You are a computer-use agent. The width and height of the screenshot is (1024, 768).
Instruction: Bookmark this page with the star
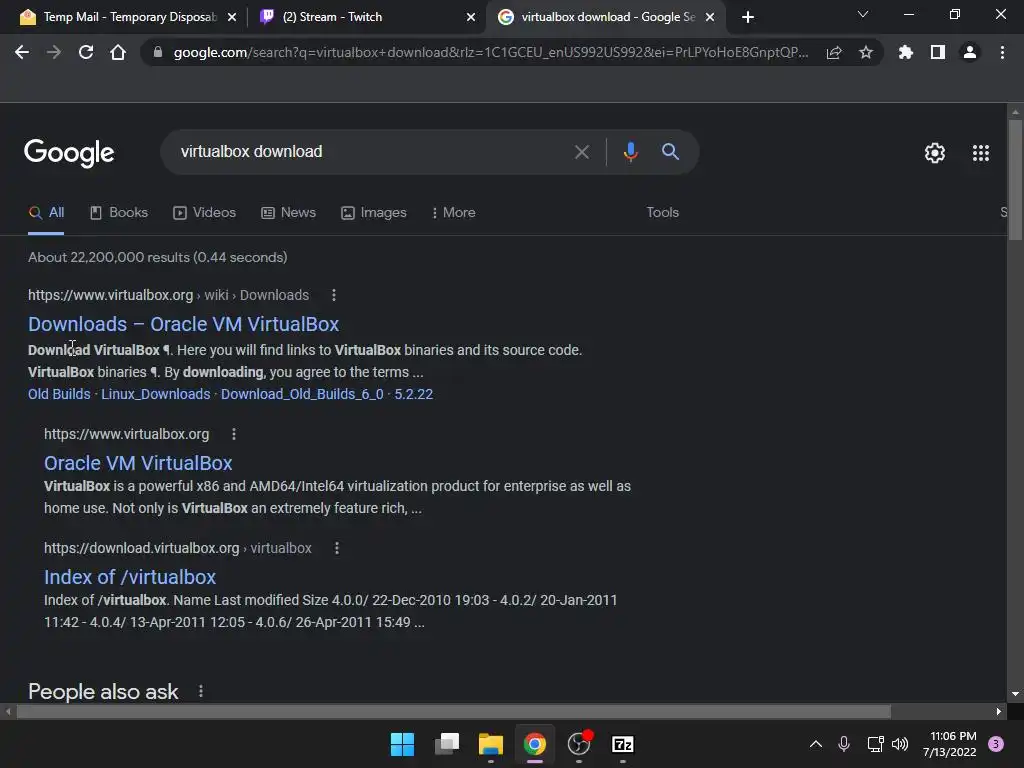pos(866,52)
